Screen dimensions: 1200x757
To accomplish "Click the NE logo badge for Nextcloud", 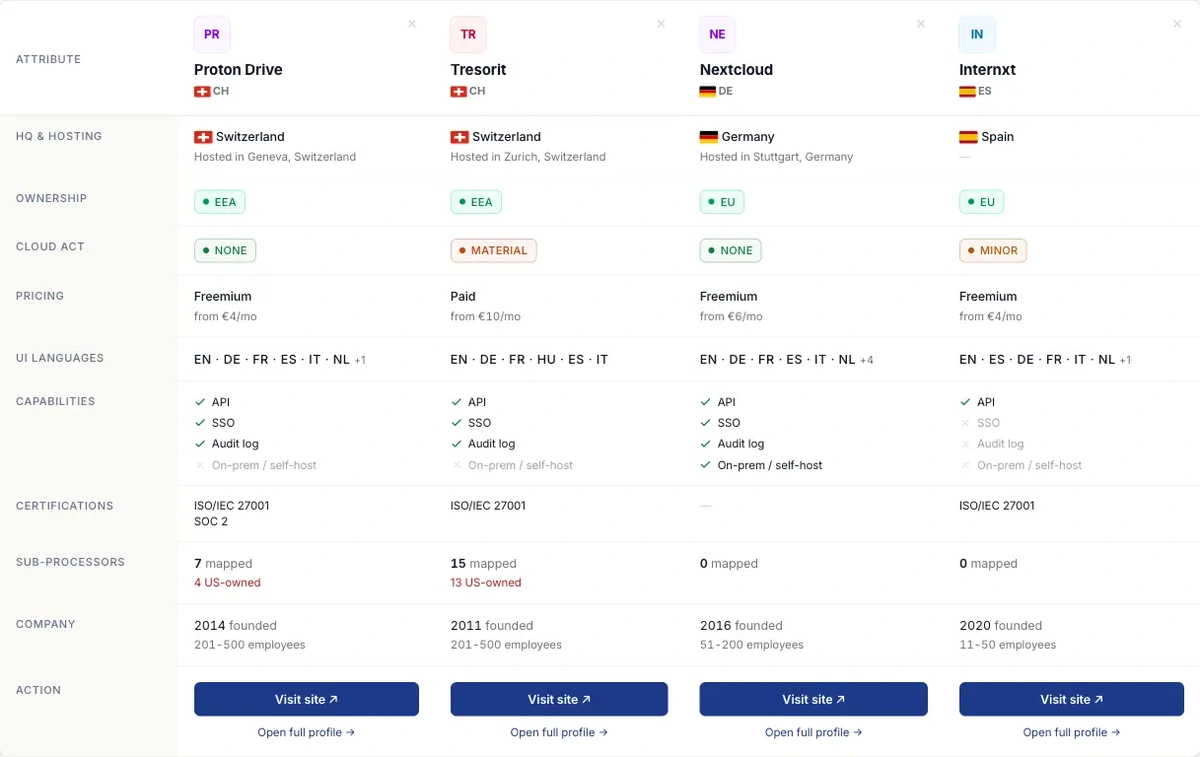I will point(717,34).
